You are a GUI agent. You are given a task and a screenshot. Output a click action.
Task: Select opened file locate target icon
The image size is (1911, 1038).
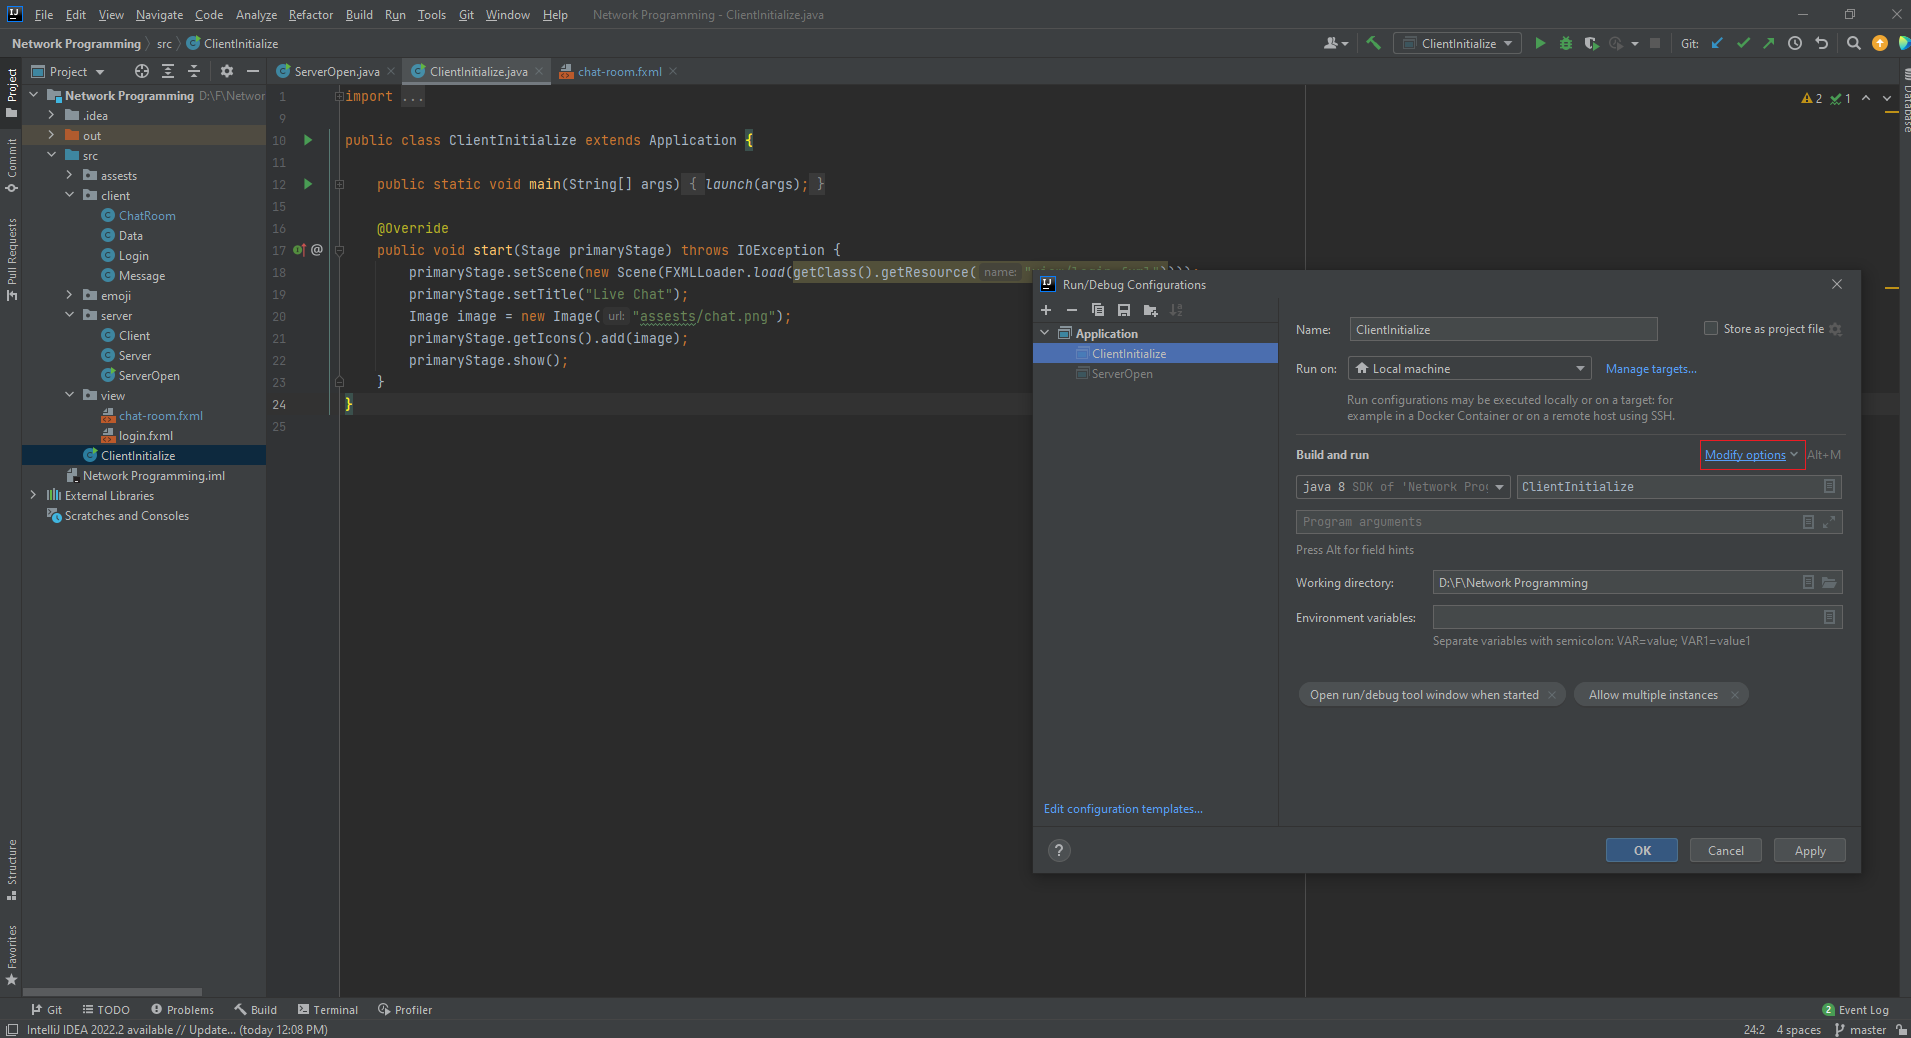[142, 71]
